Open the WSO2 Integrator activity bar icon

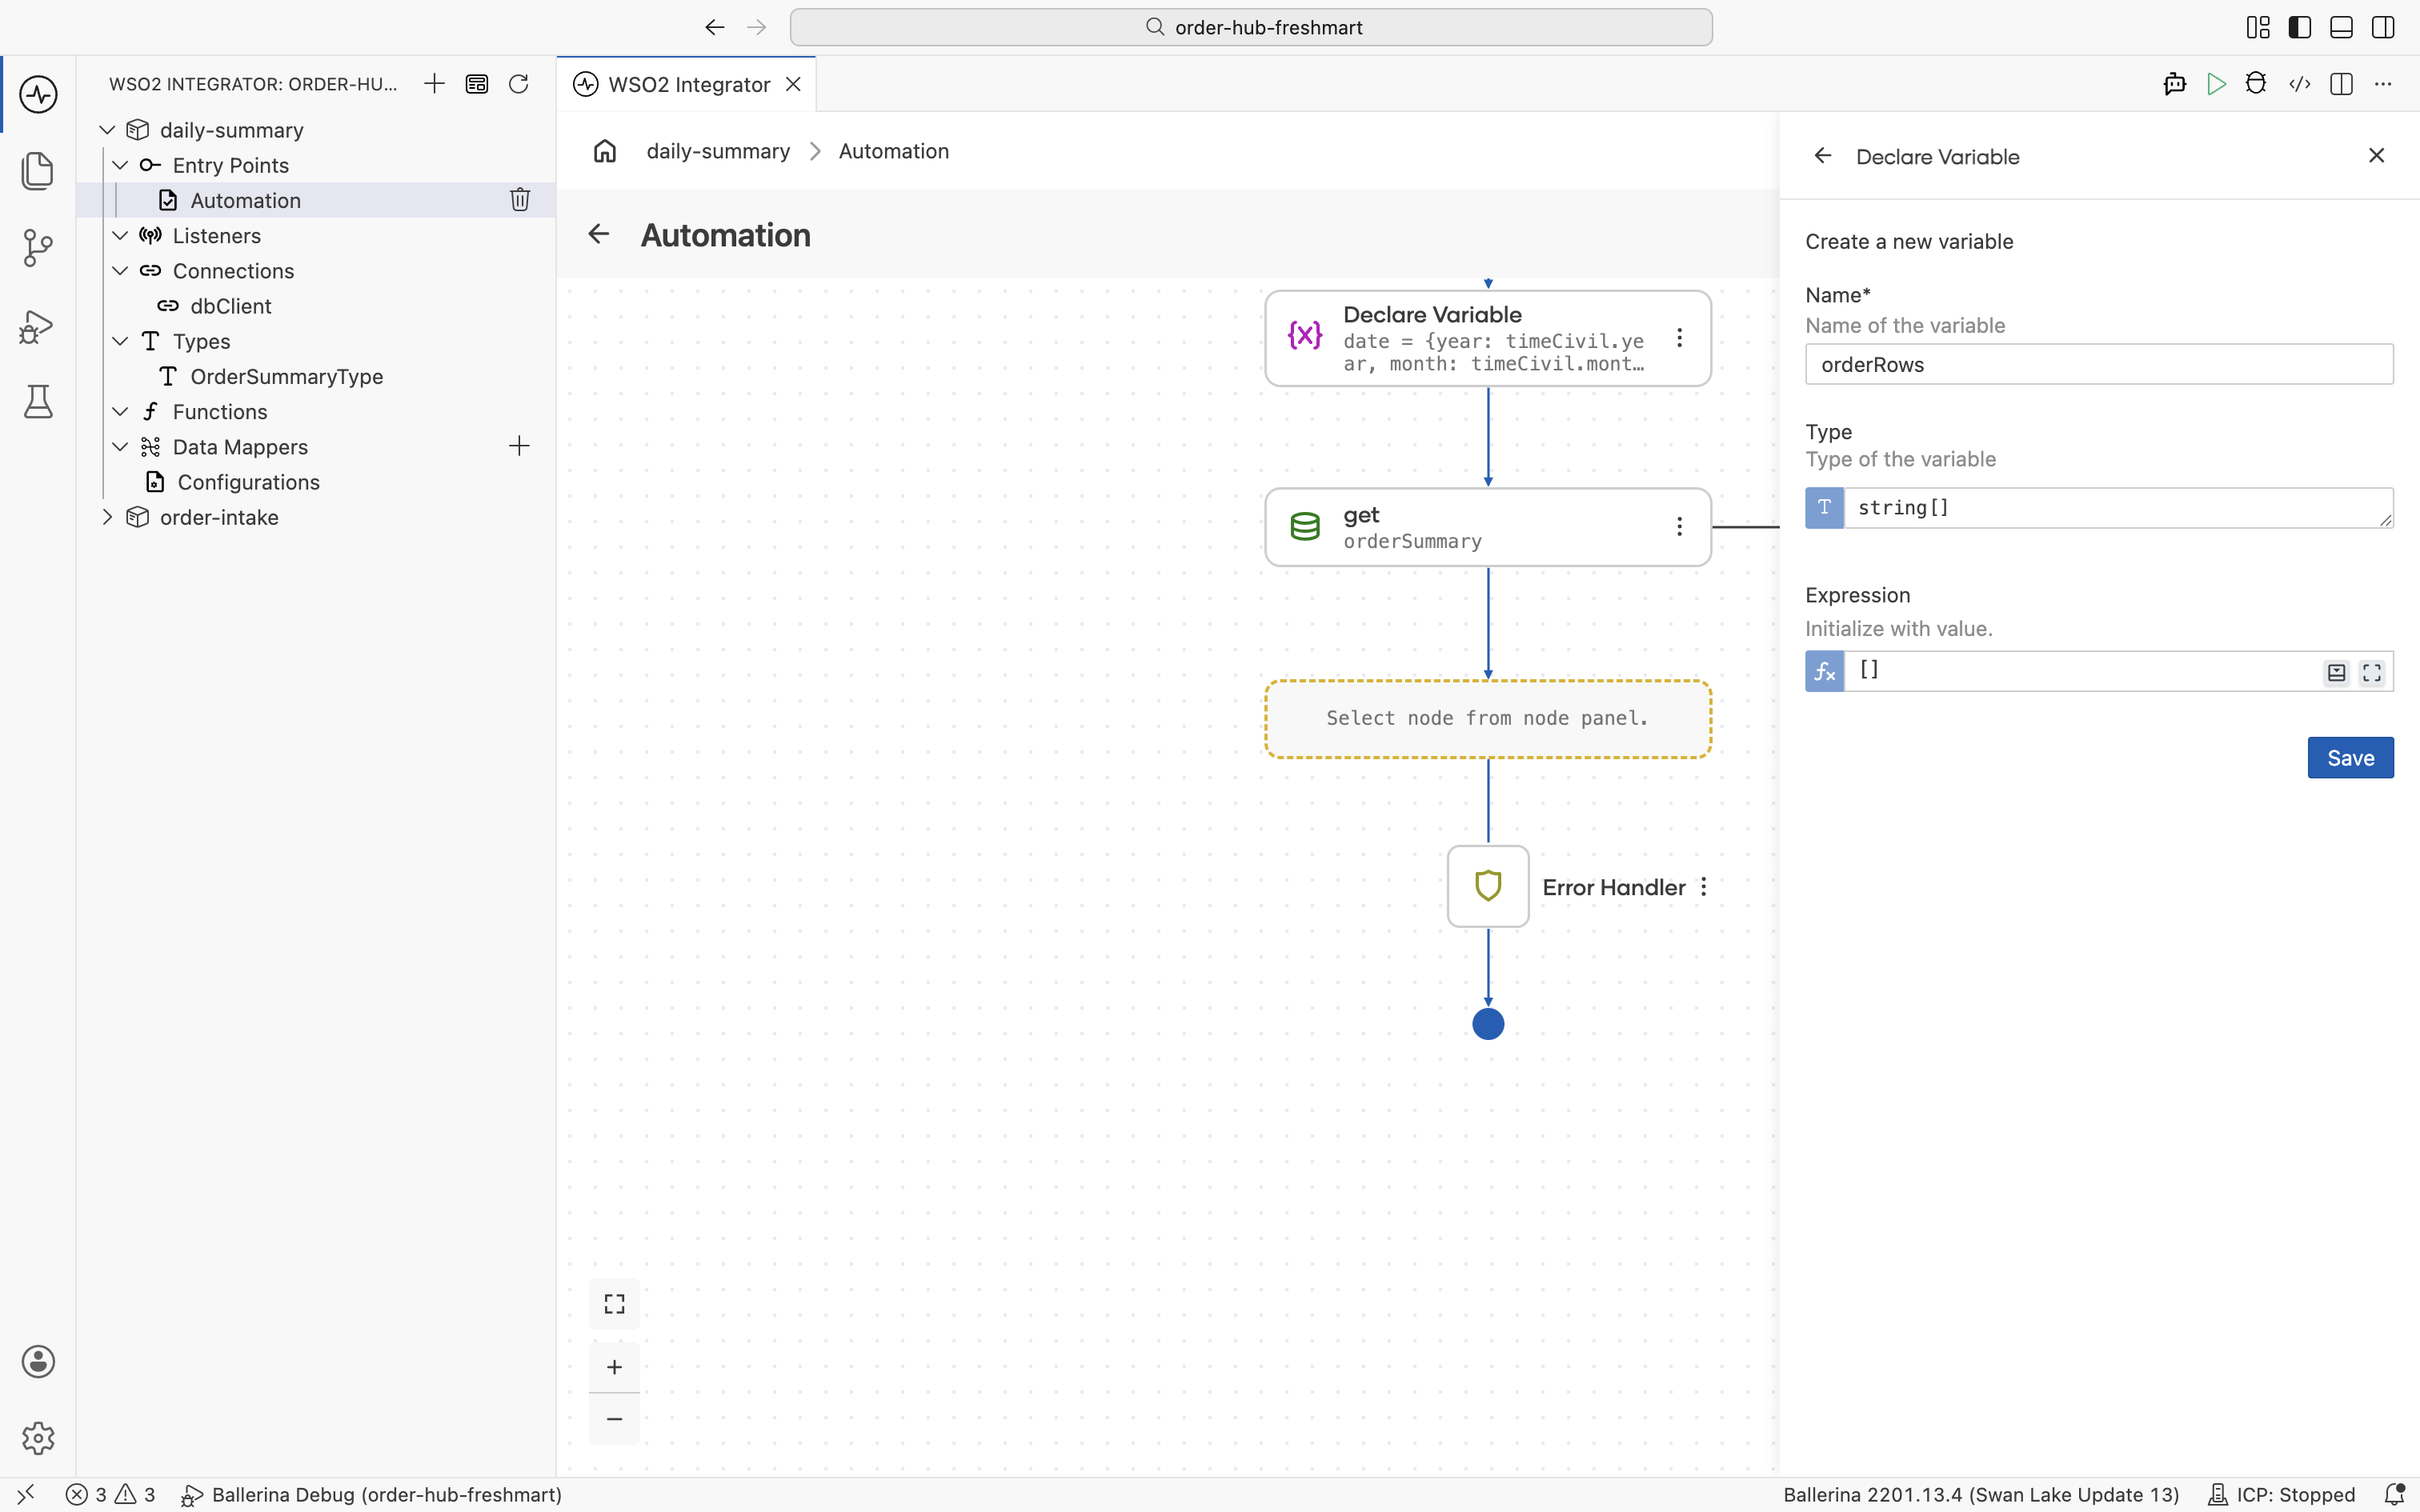[38, 95]
